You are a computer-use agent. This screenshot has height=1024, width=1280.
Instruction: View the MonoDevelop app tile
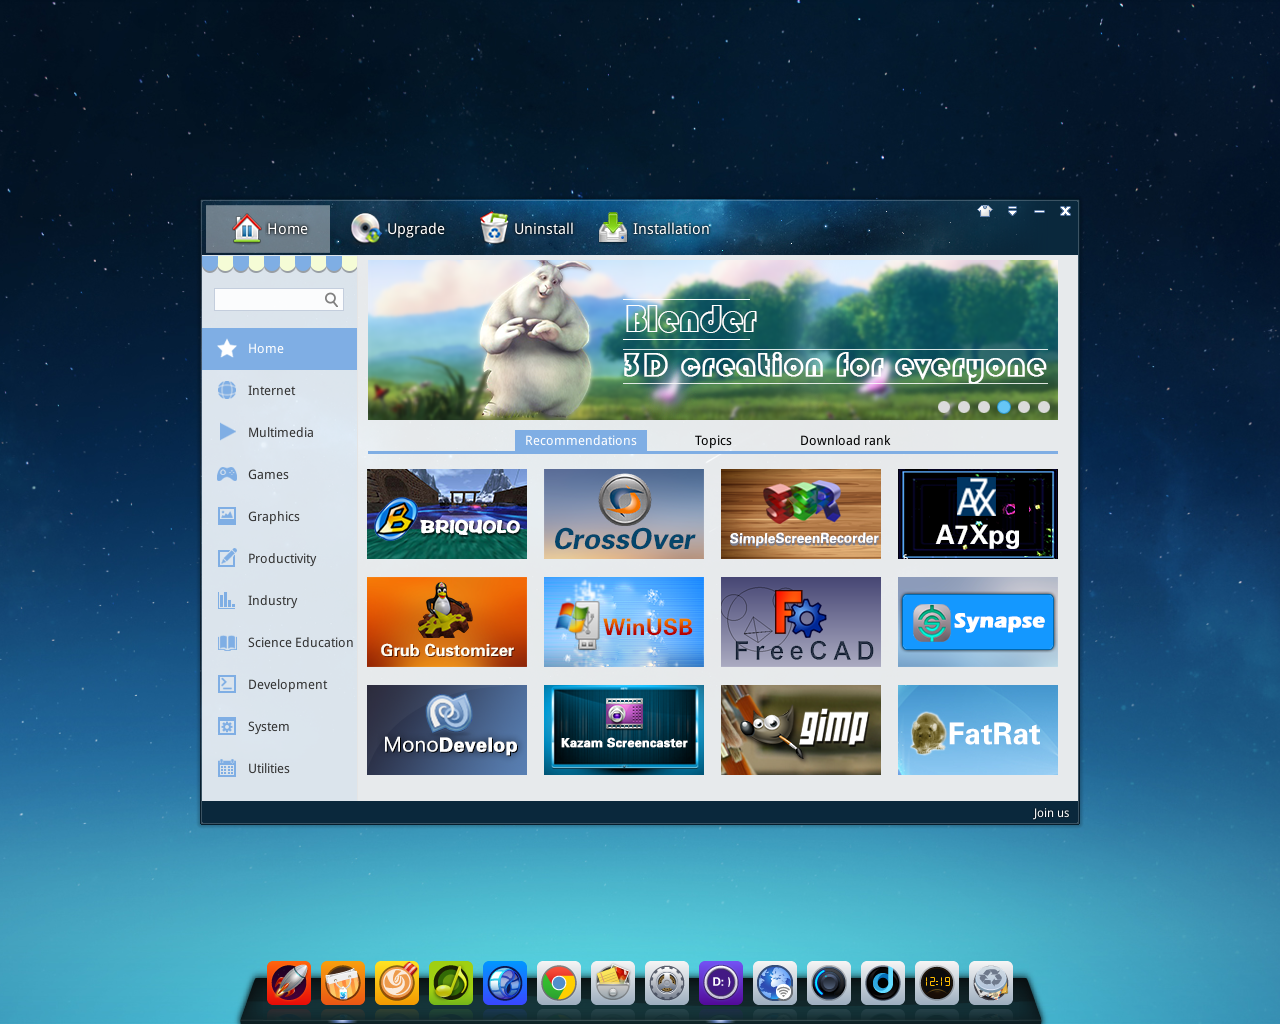tap(447, 730)
